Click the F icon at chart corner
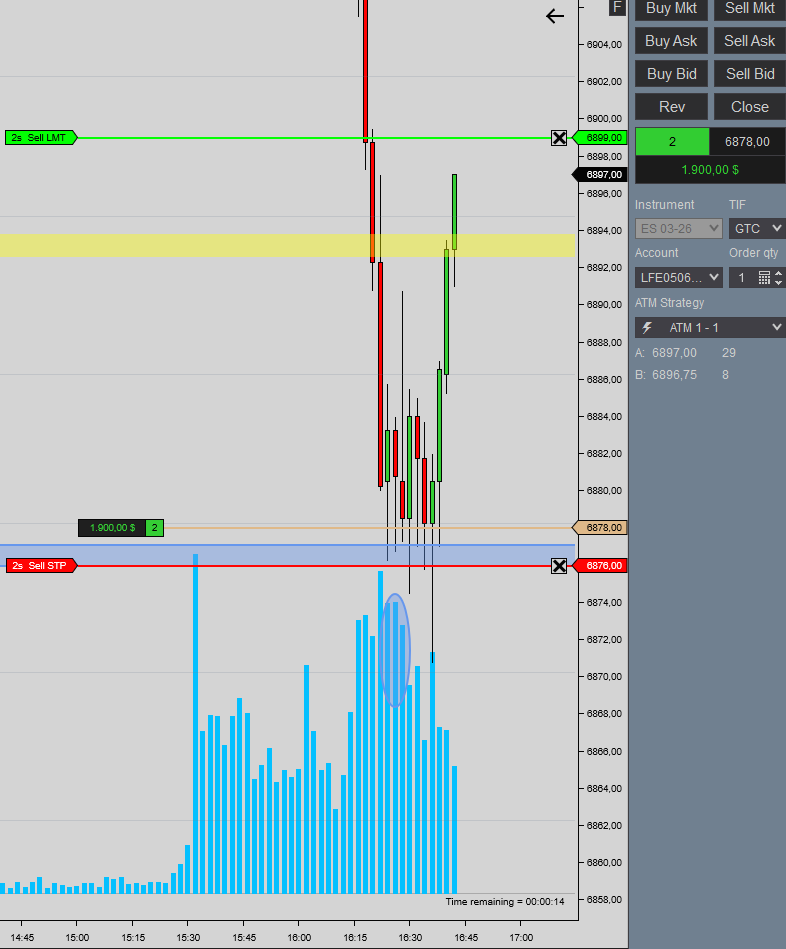This screenshot has height=949, width=786. [x=617, y=7]
